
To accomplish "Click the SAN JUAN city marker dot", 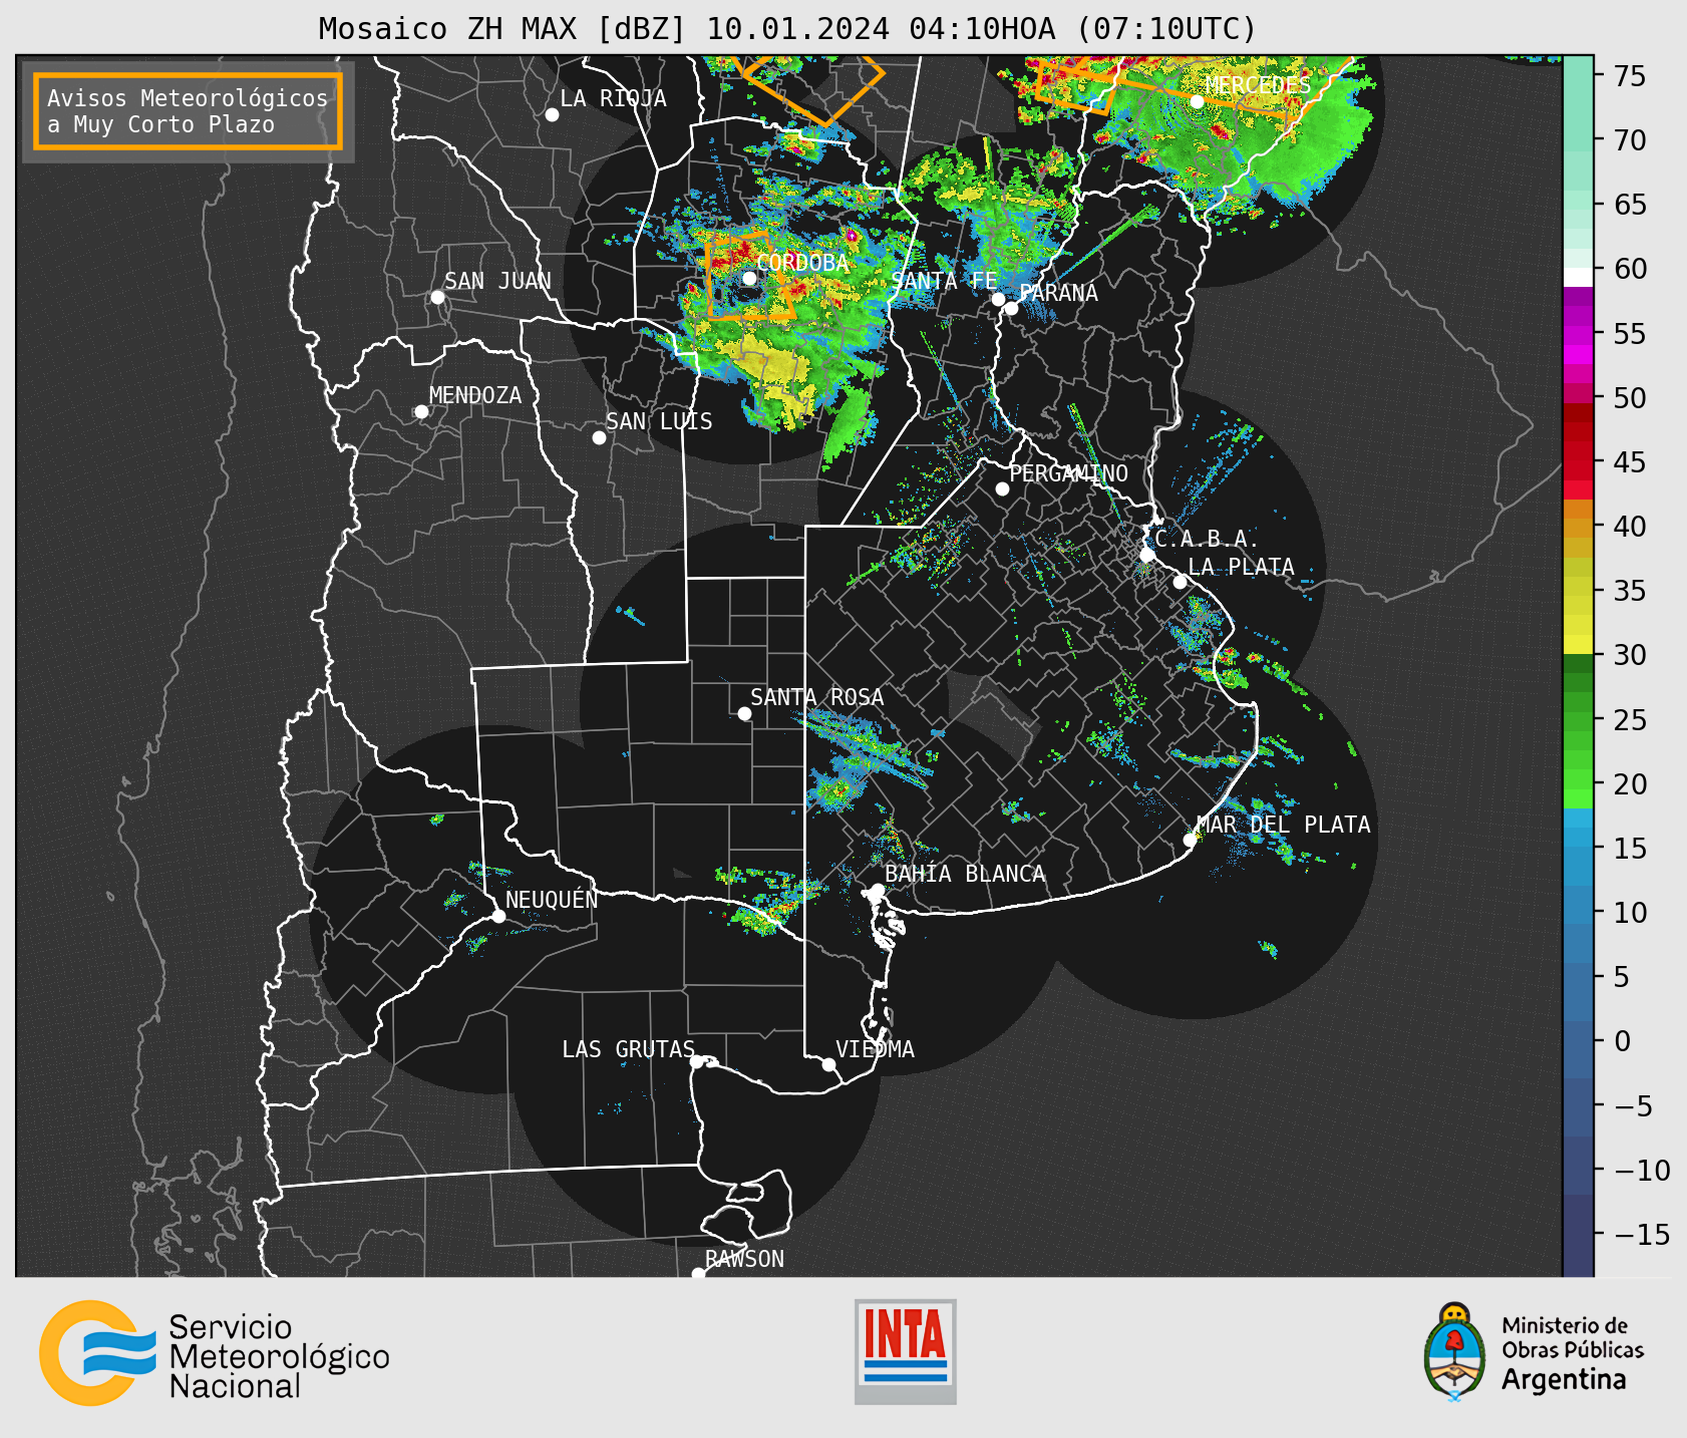I will point(437,297).
